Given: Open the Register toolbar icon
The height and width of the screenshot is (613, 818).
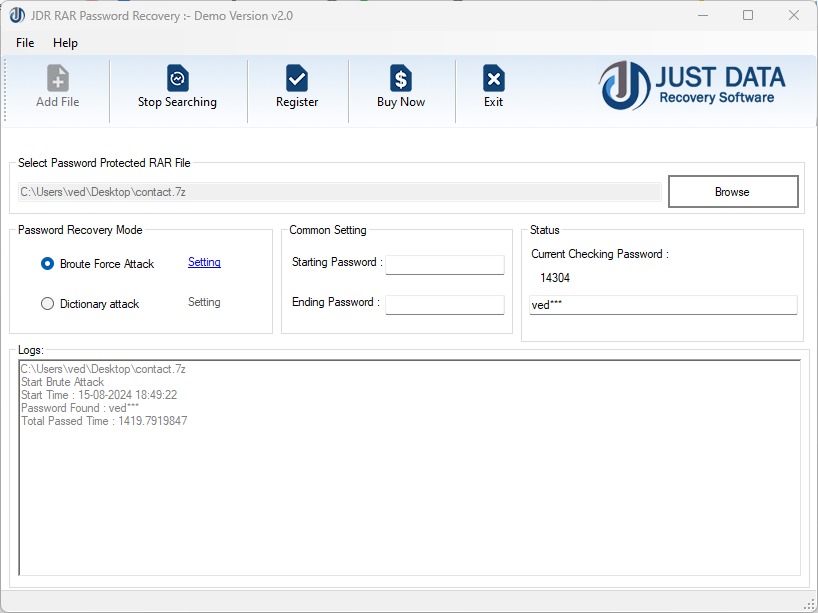Looking at the screenshot, I should tap(297, 79).
